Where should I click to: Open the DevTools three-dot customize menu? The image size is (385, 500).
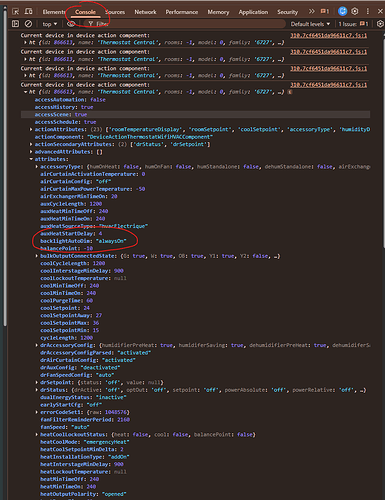coord(368,11)
